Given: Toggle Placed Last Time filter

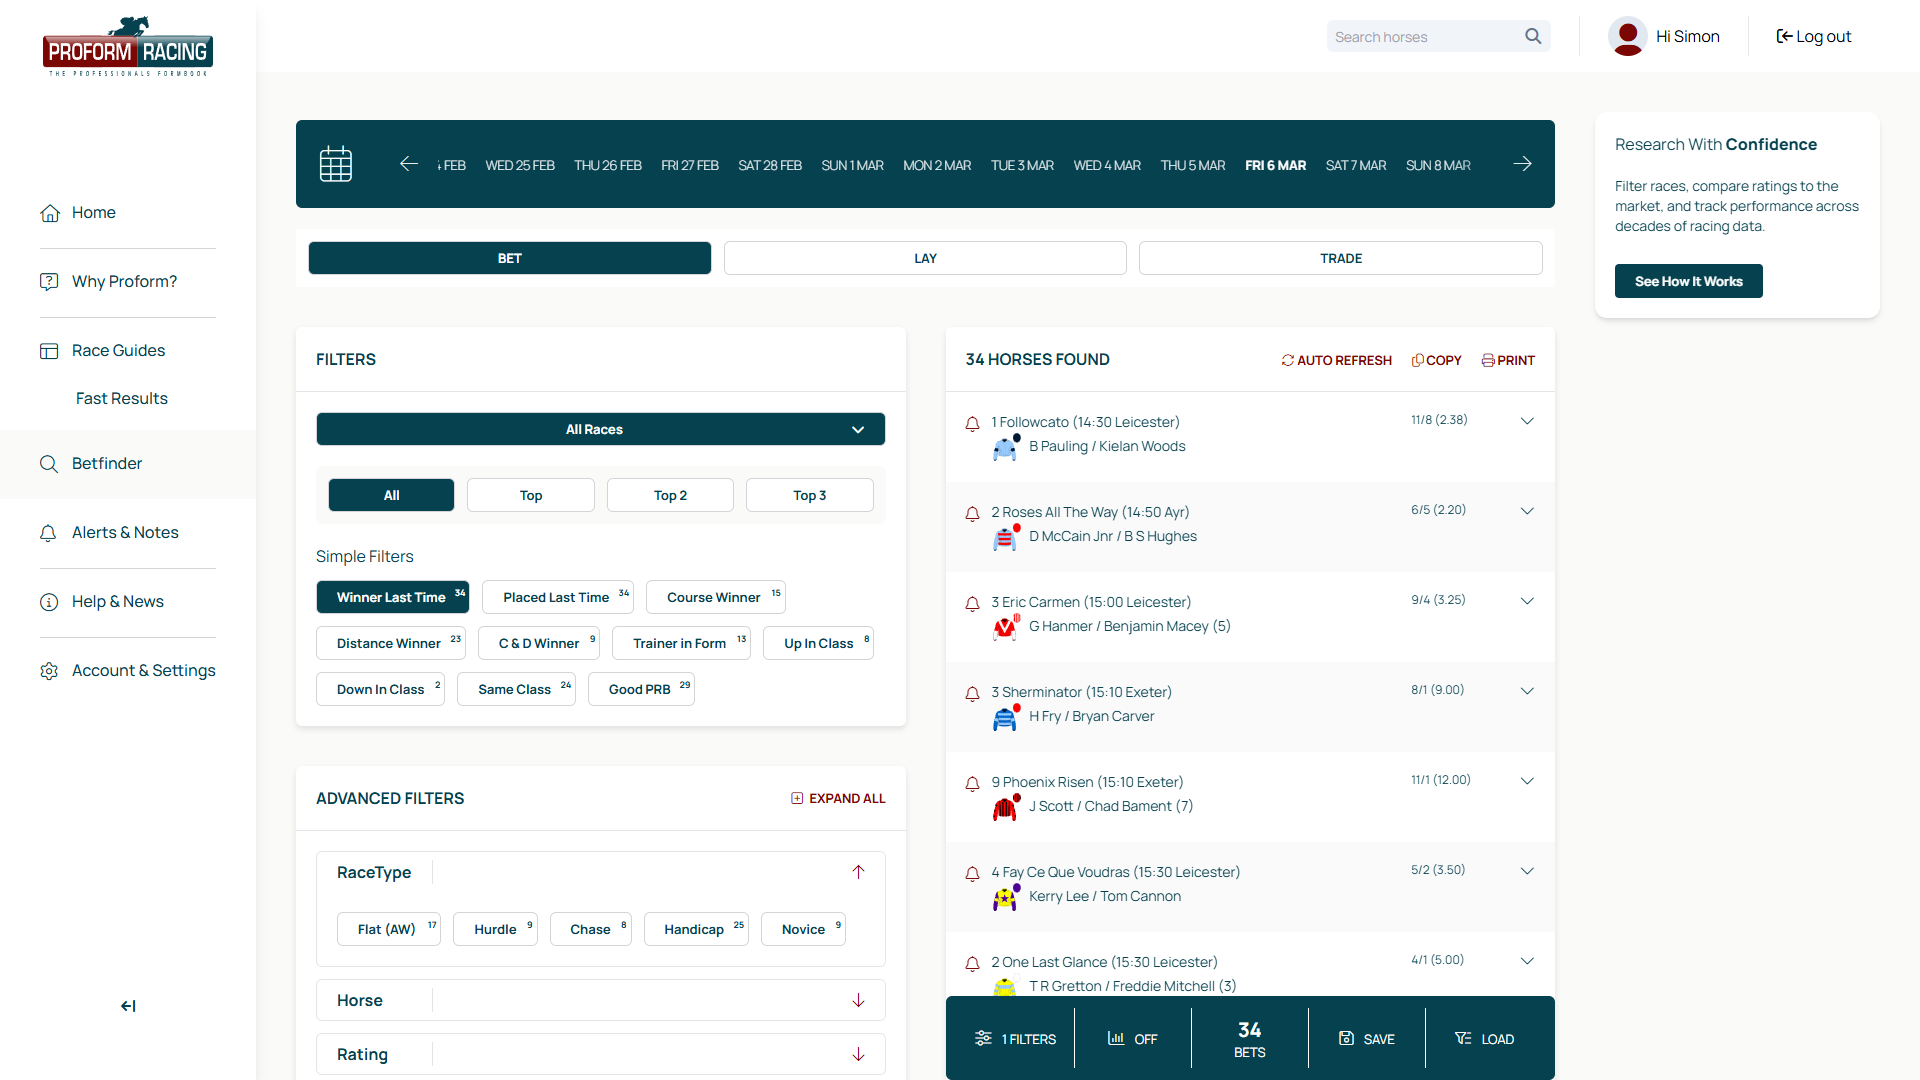Looking at the screenshot, I should tap(558, 597).
